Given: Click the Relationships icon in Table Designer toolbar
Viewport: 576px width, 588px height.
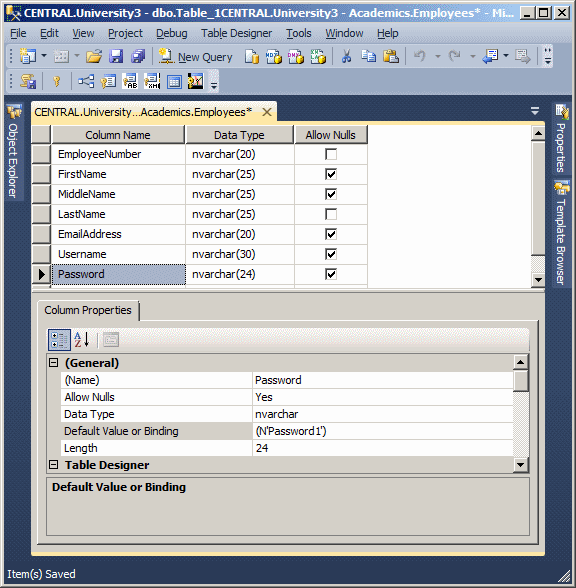Looking at the screenshot, I should [x=86, y=81].
